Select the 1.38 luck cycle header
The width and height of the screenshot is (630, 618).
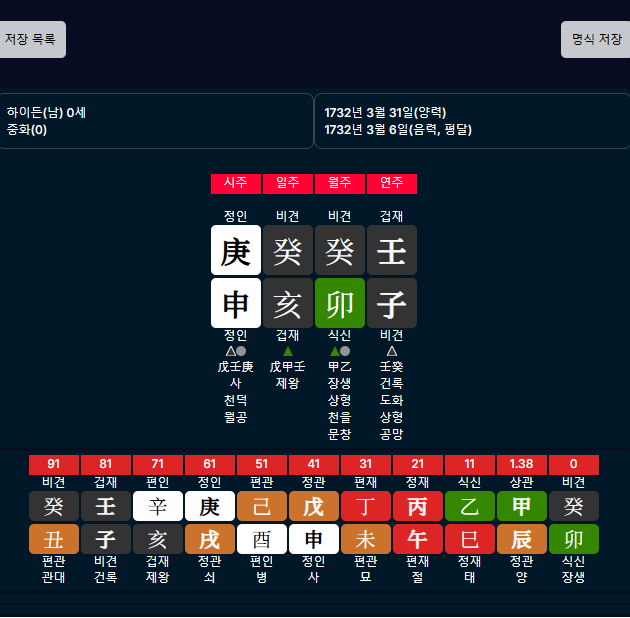pyautogui.click(x=522, y=465)
